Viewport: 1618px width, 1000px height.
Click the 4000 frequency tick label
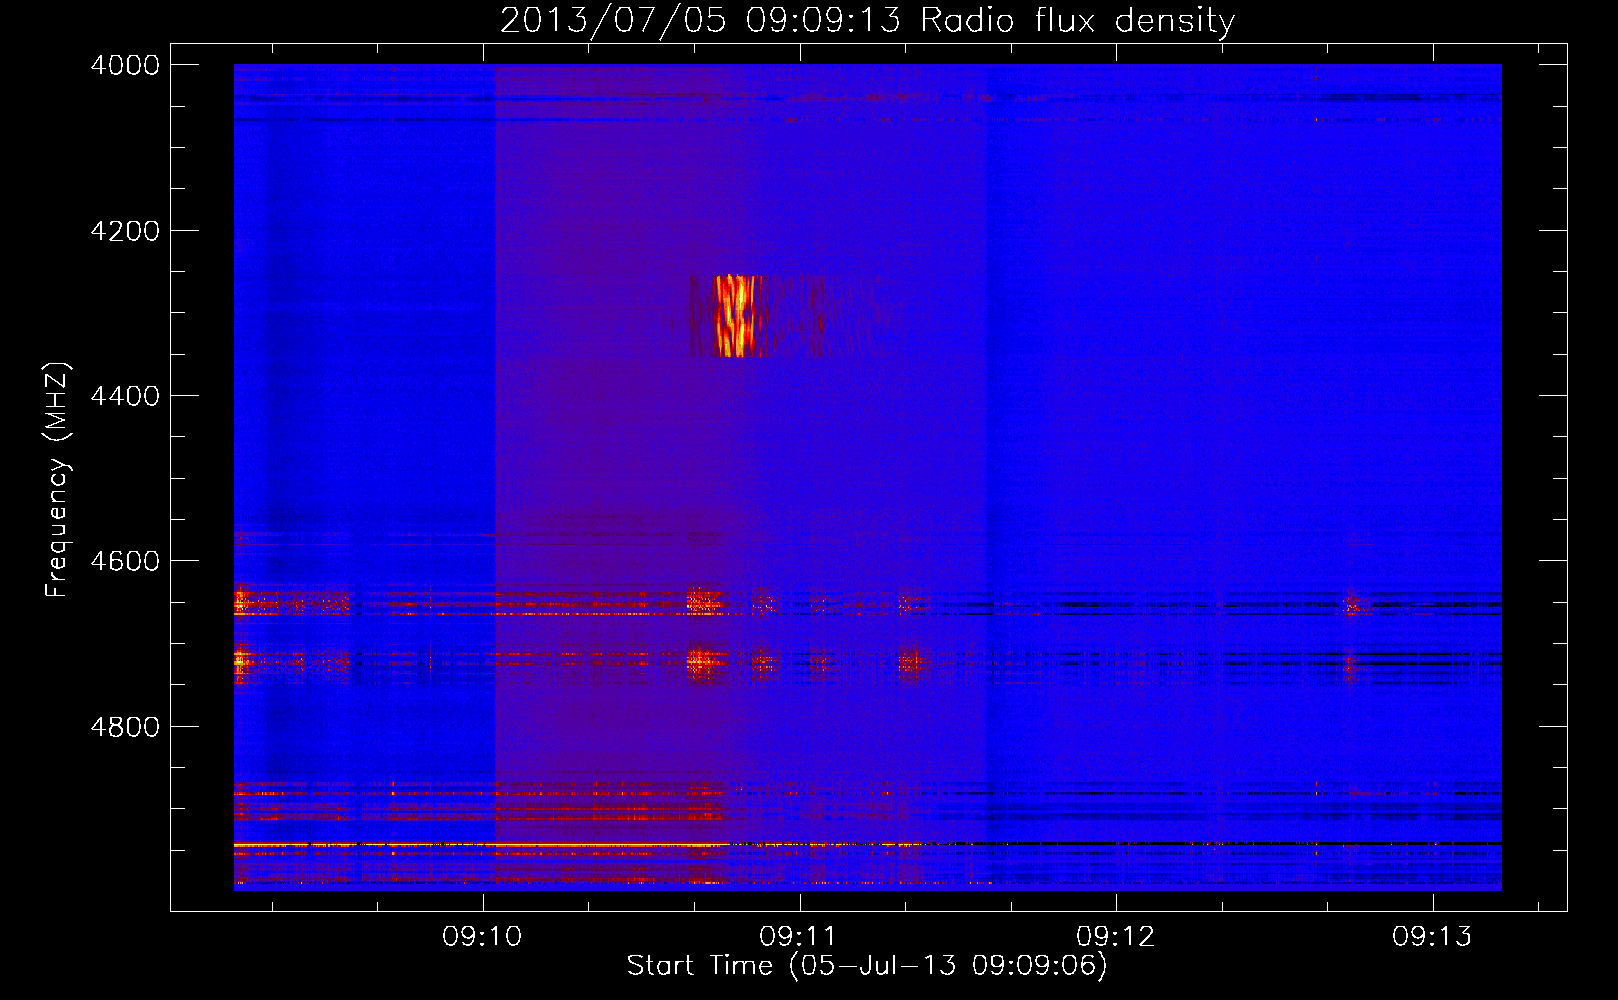point(125,65)
